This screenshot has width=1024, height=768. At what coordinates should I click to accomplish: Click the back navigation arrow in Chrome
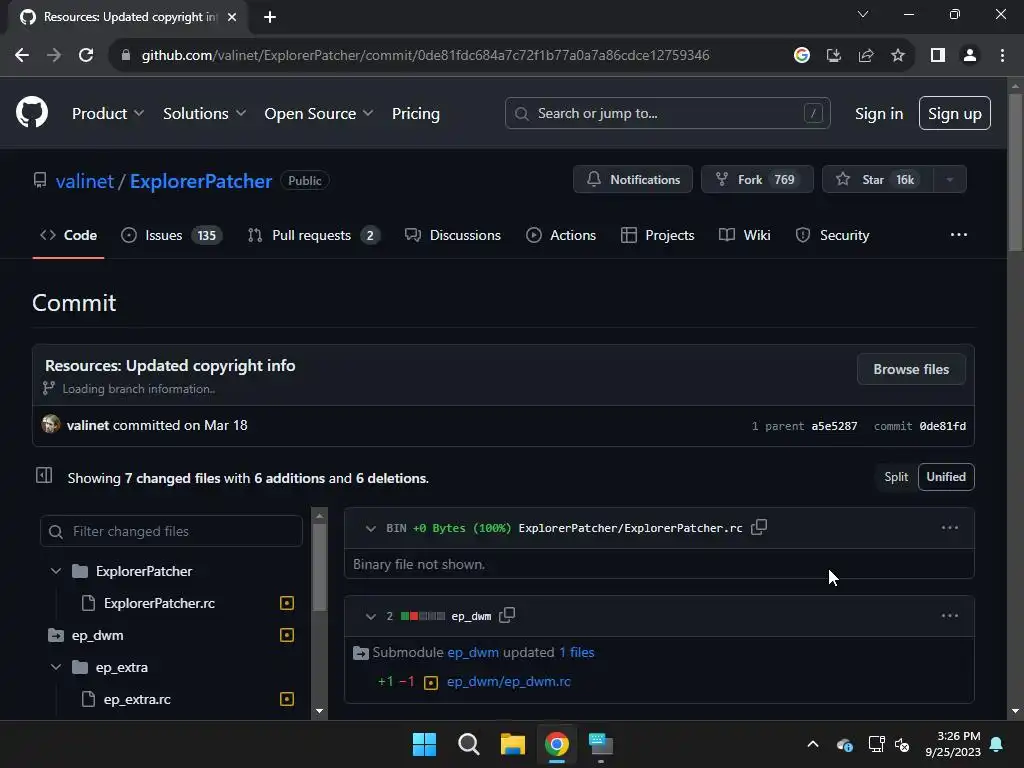tap(22, 56)
